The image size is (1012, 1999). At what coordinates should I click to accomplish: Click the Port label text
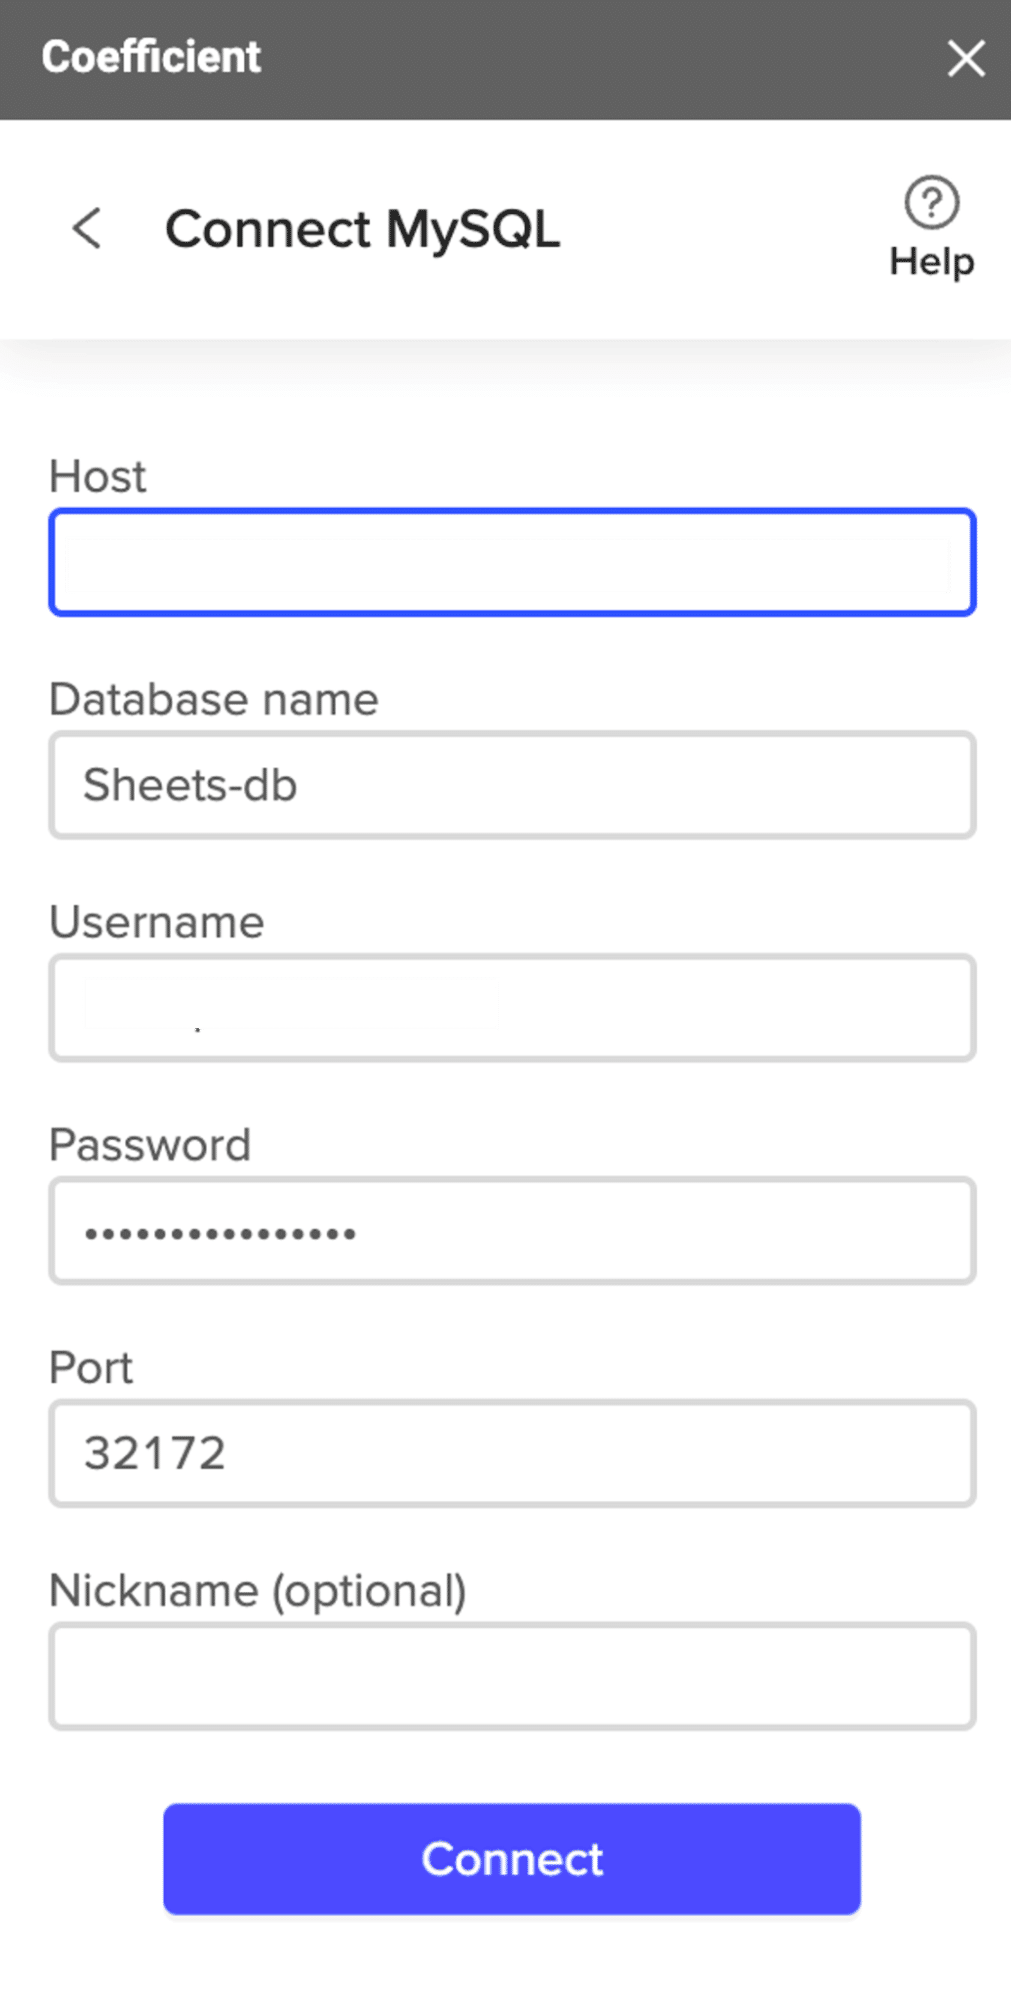91,1367
